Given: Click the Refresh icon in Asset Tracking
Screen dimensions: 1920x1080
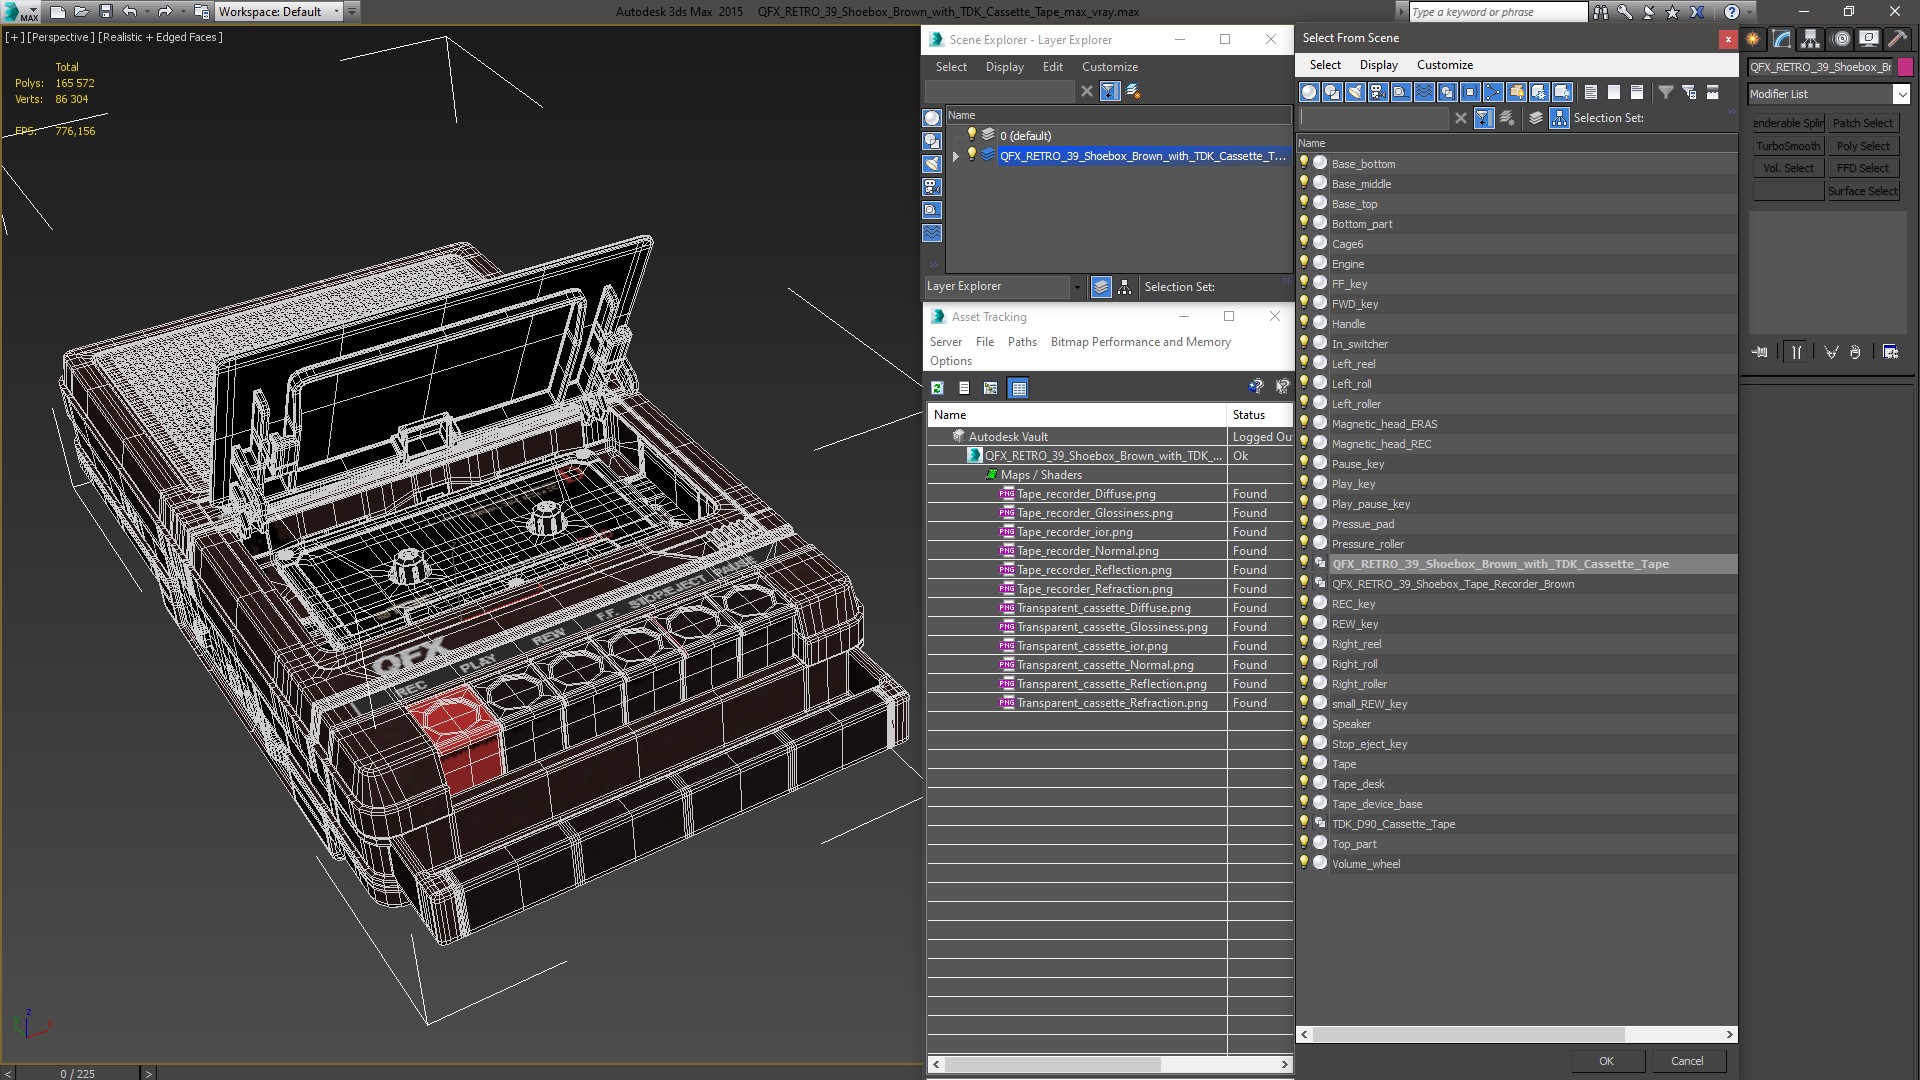Looking at the screenshot, I should [x=937, y=388].
